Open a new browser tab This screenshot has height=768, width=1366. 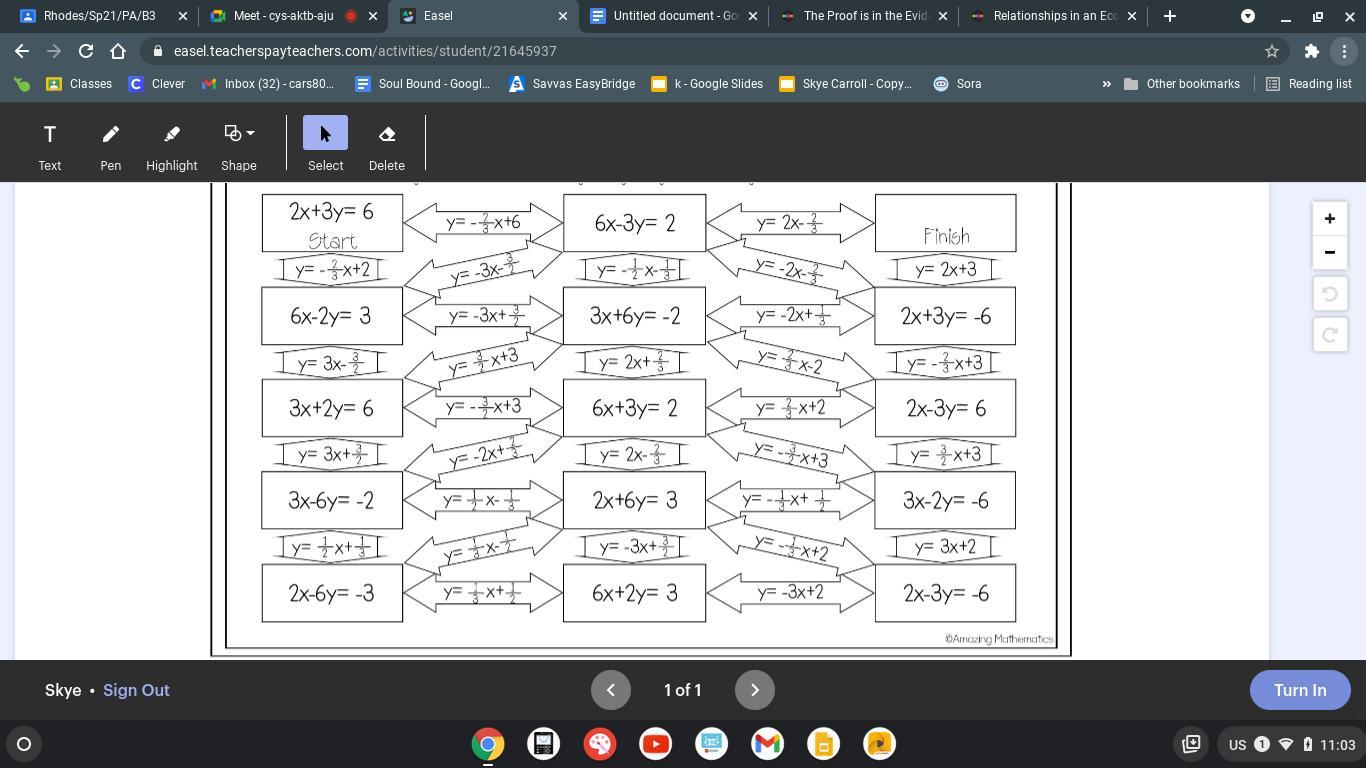[x=1169, y=16]
